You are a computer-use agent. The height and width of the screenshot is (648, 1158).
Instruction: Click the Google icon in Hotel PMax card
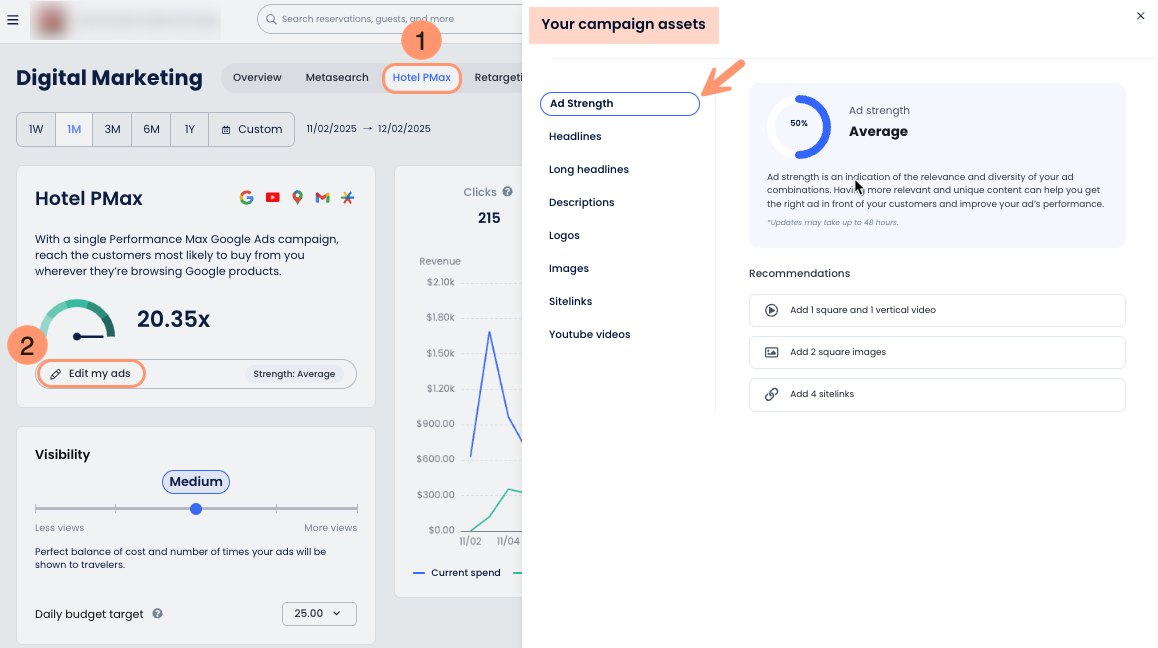tap(247, 198)
